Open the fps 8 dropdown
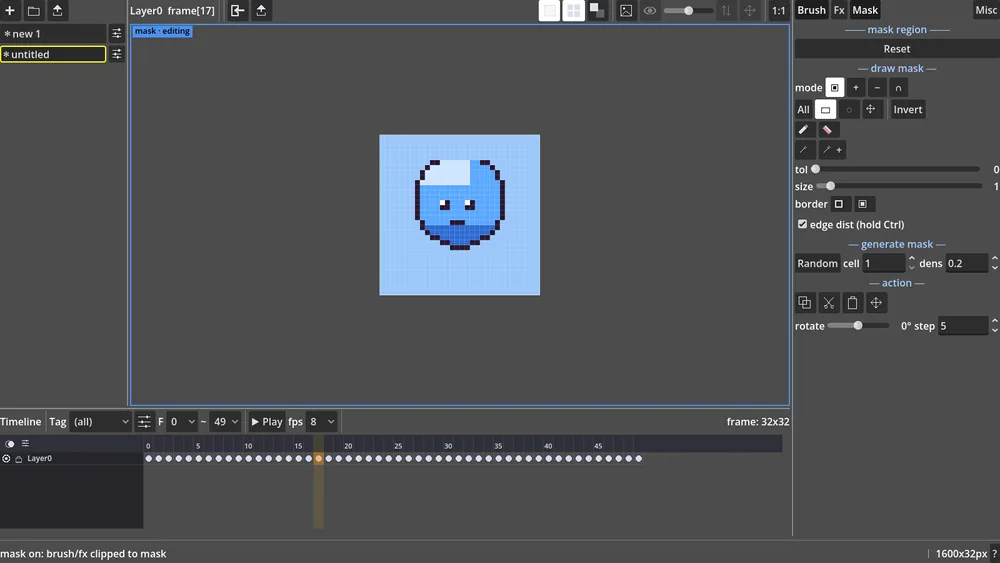Screen dimensions: 1000x563 321,422
